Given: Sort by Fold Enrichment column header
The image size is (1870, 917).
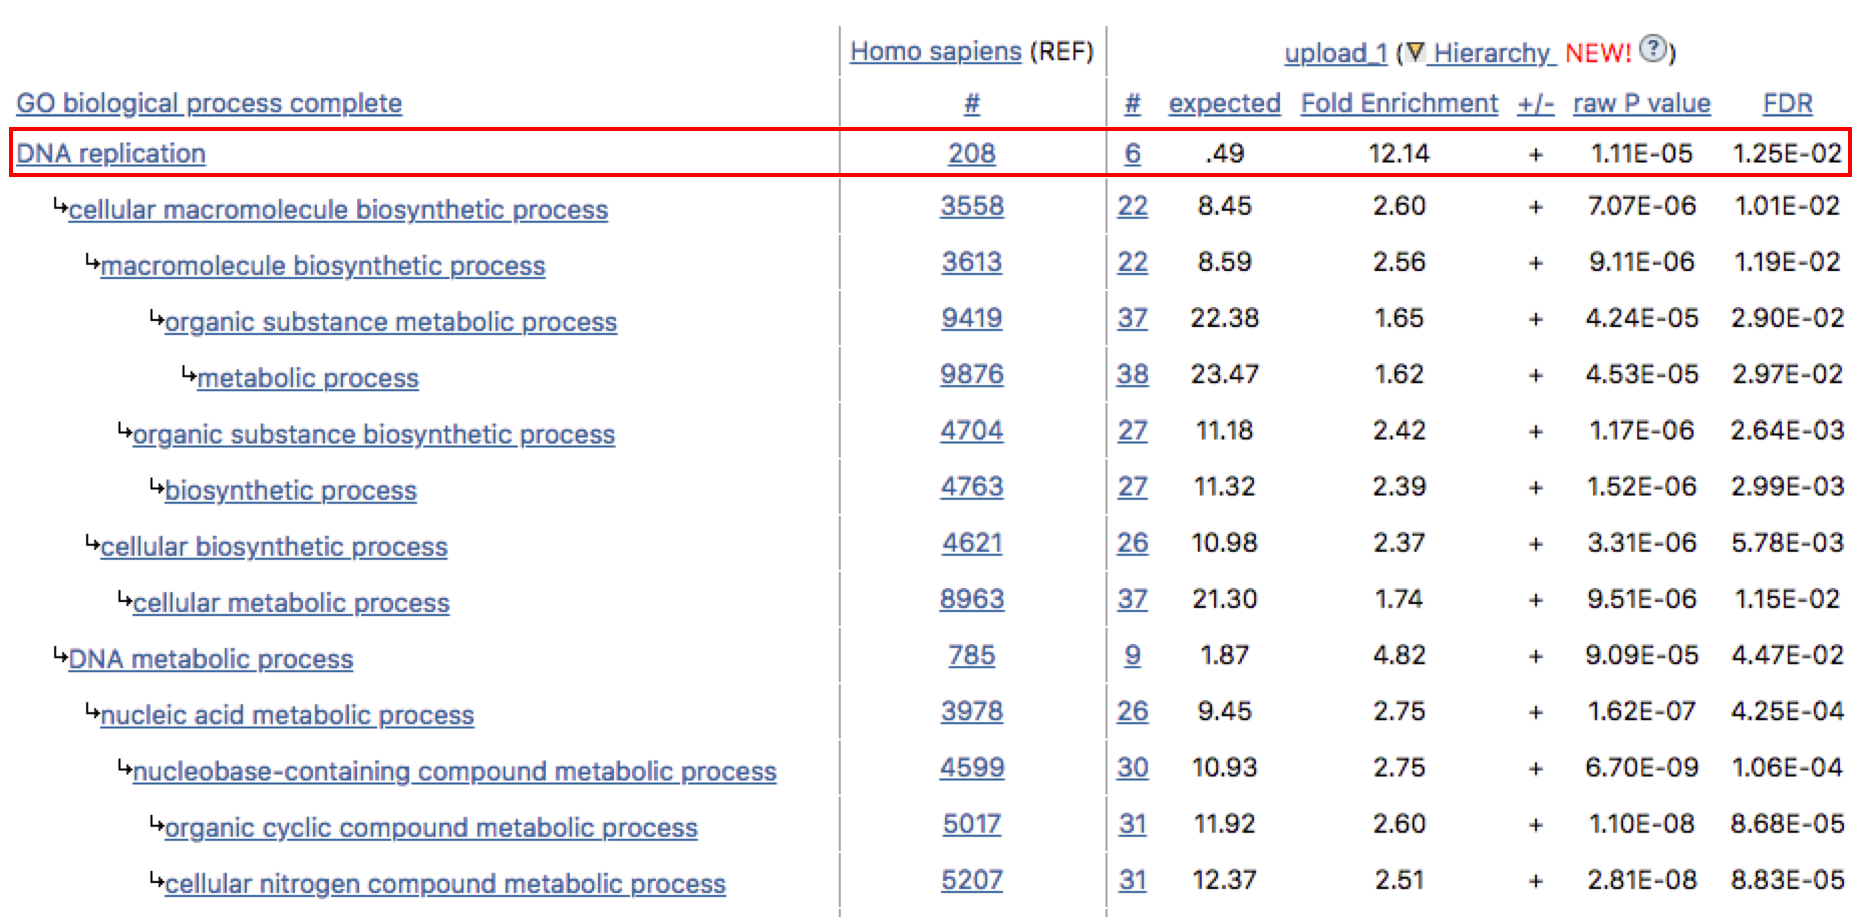Looking at the screenshot, I should [x=1398, y=103].
